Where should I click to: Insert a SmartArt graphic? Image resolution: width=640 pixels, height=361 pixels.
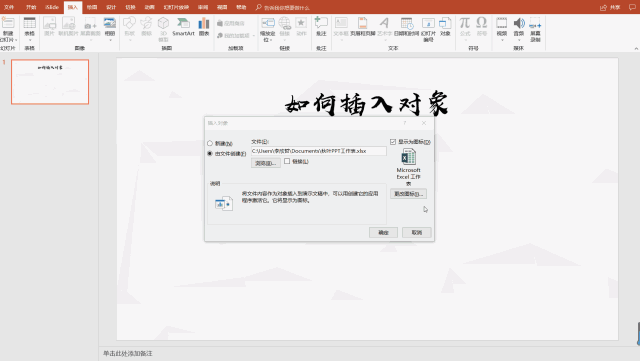point(183,27)
